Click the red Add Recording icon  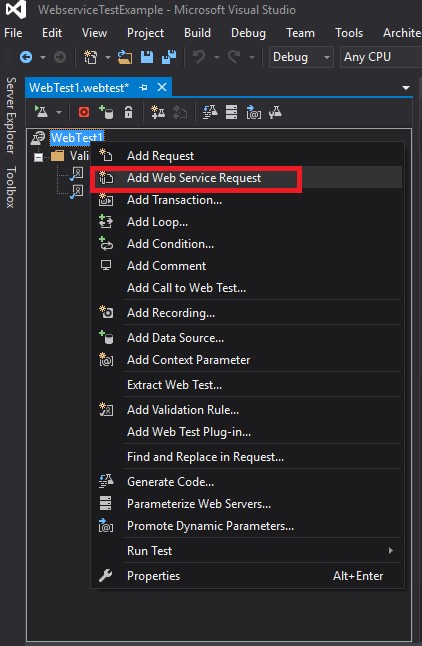point(84,112)
